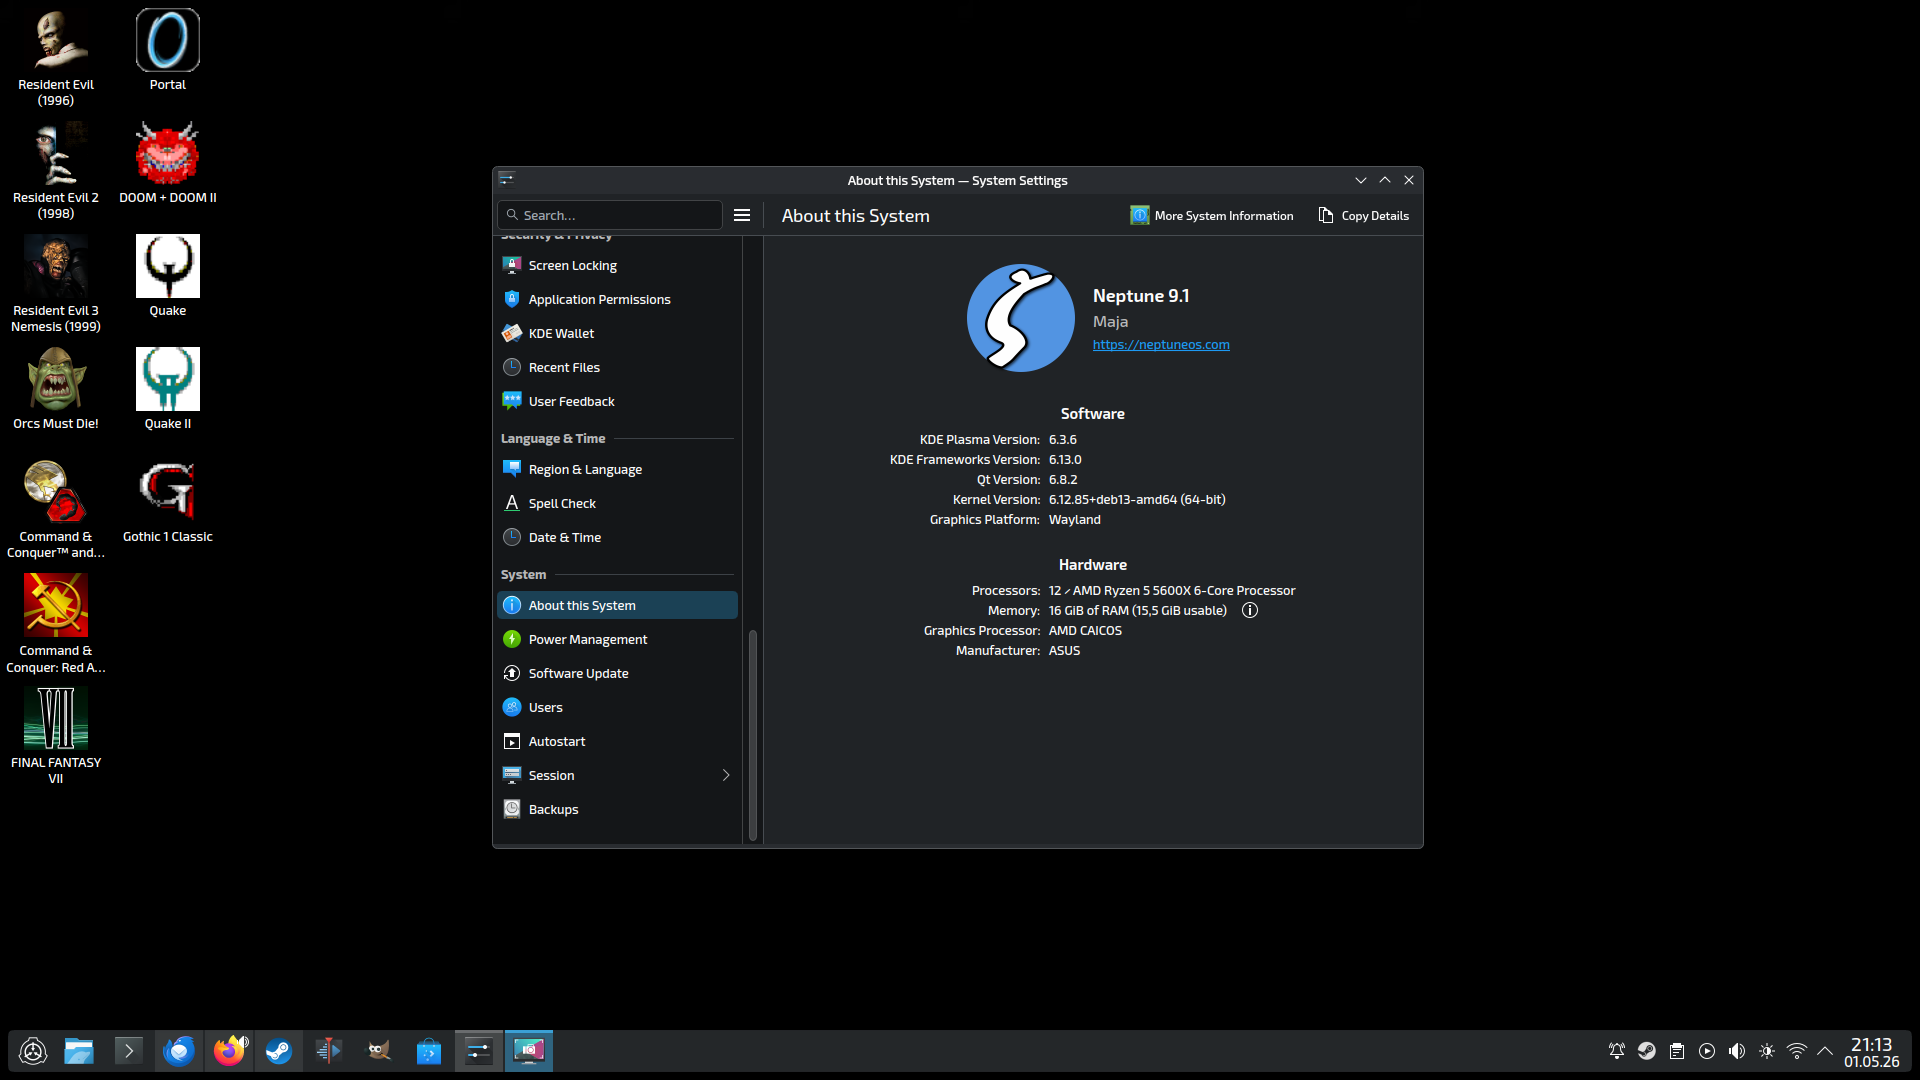Select the Quake desktop icon
This screenshot has width=1920, height=1080.
(x=168, y=276)
